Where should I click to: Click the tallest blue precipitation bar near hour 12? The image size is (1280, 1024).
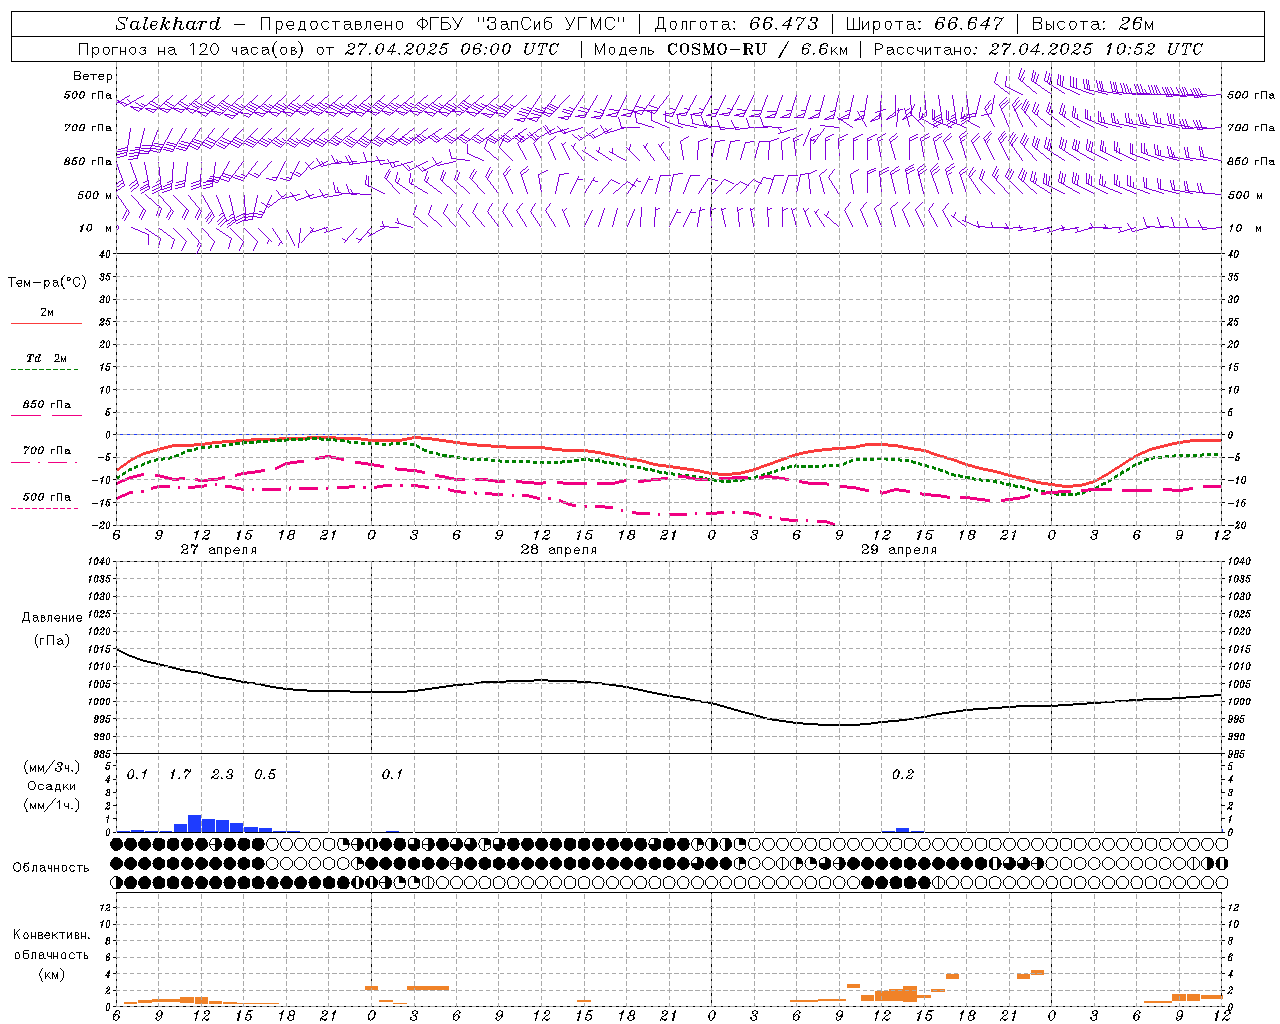(195, 824)
